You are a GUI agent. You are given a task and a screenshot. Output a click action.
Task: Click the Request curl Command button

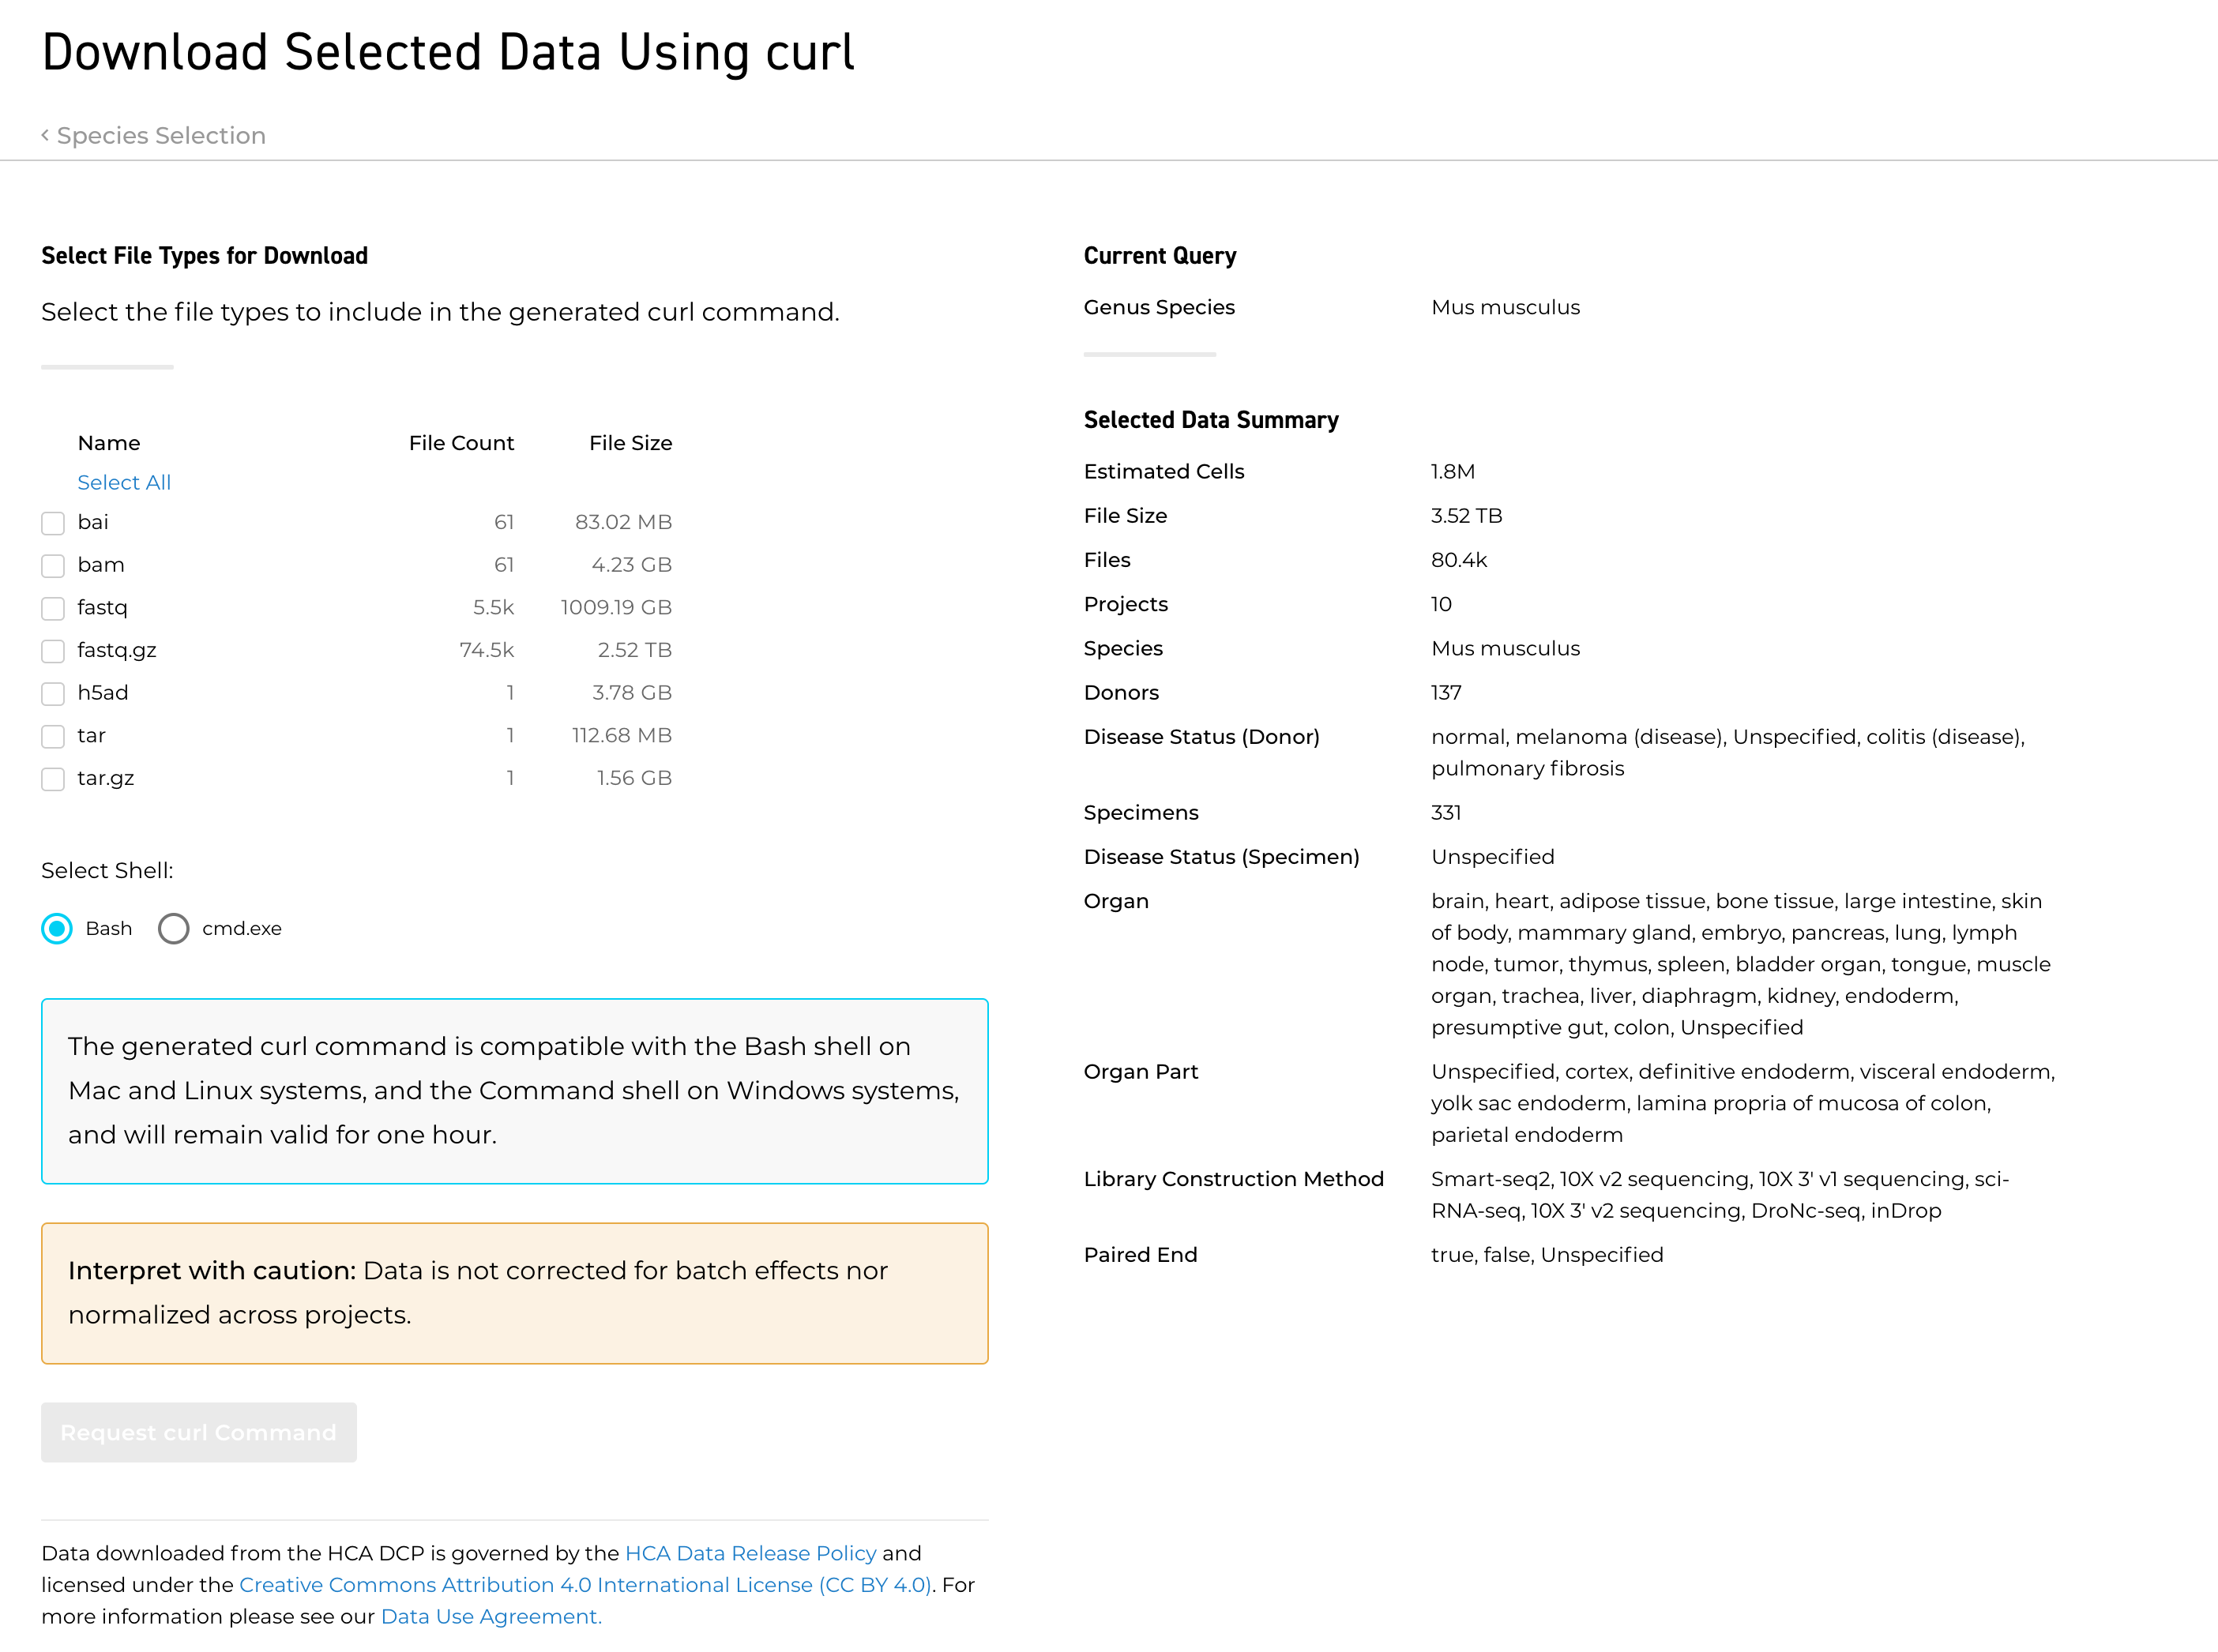coord(198,1432)
